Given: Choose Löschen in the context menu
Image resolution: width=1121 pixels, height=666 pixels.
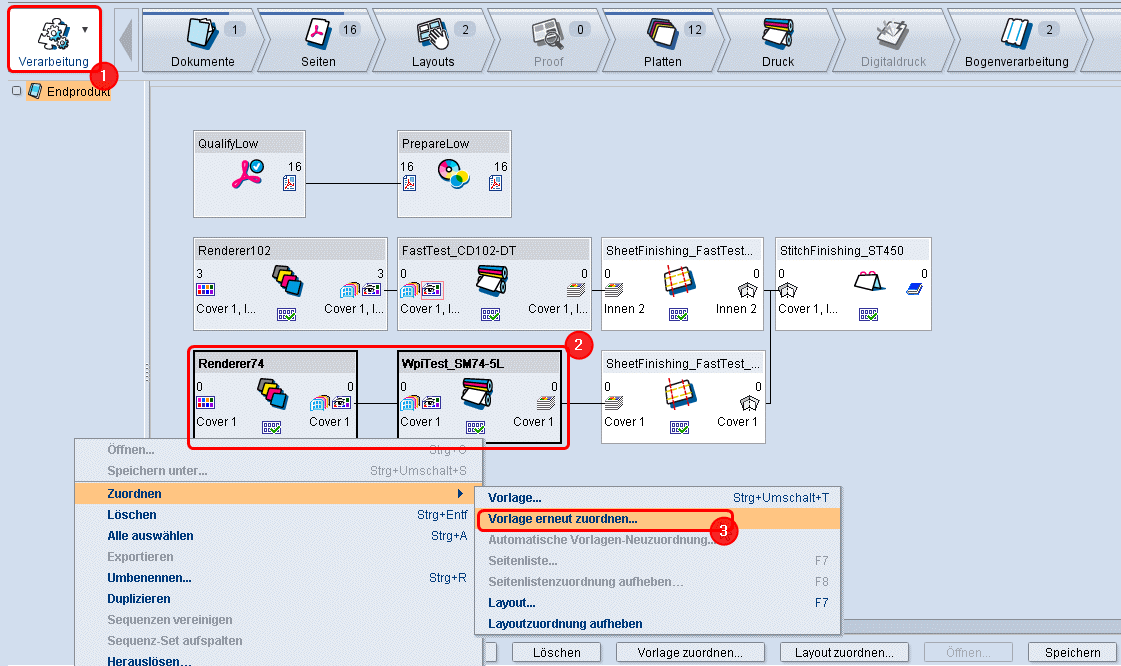Looking at the screenshot, I should pos(279,515).
